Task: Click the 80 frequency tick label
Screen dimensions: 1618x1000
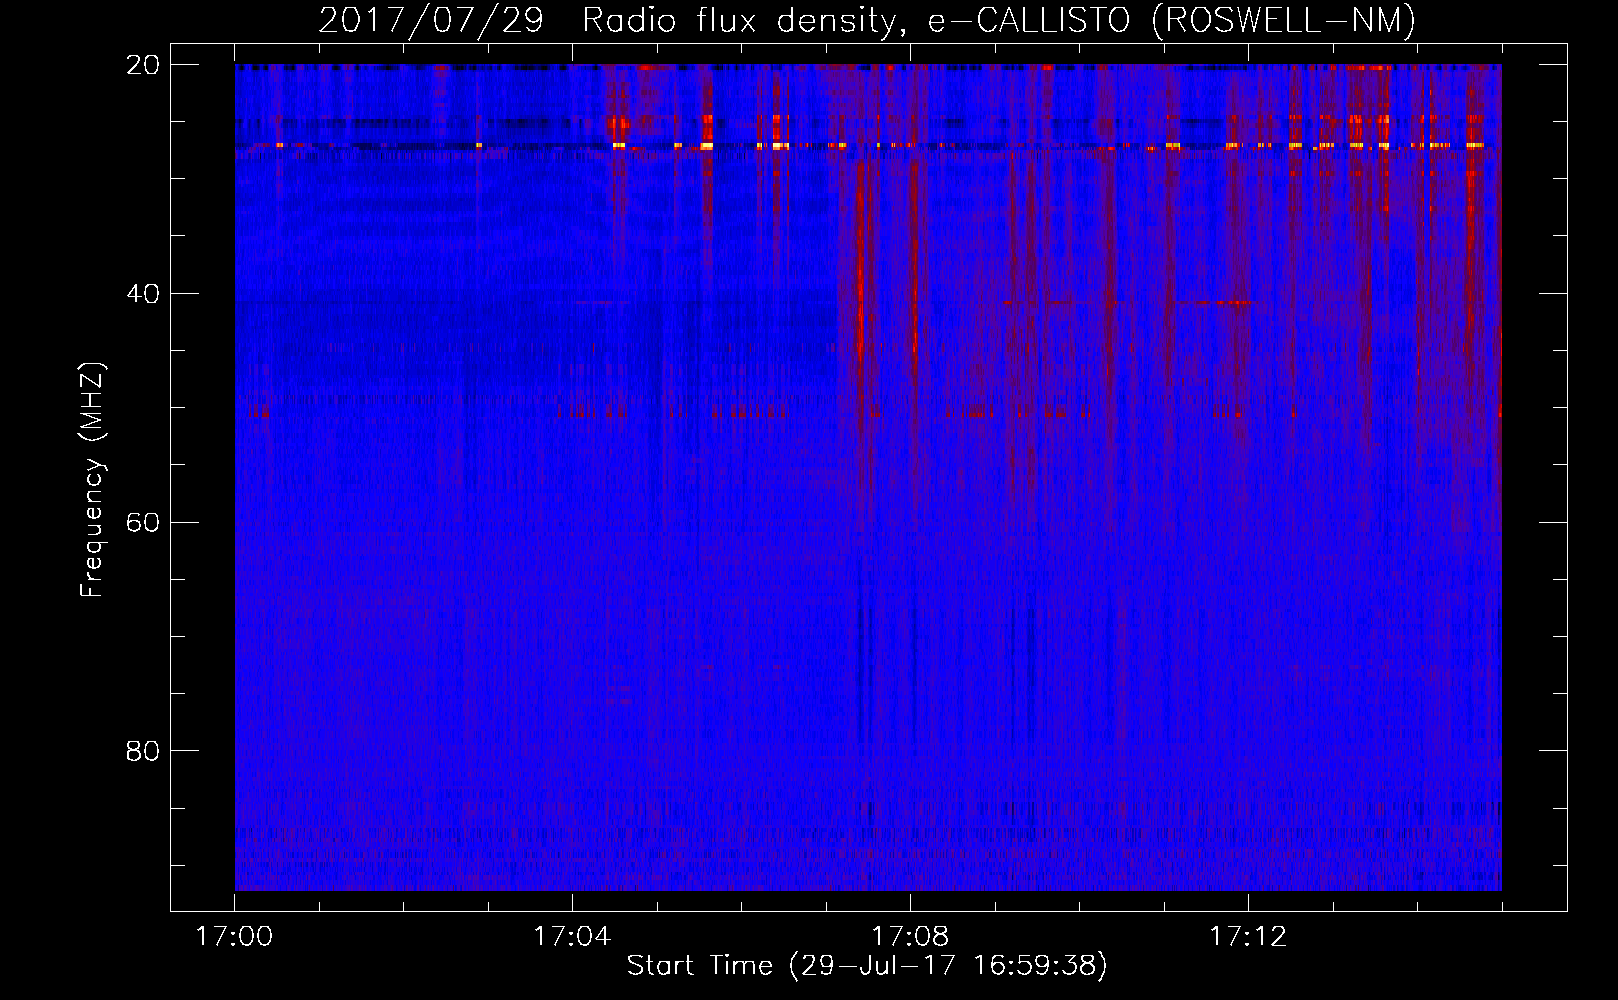Action: pos(142,751)
